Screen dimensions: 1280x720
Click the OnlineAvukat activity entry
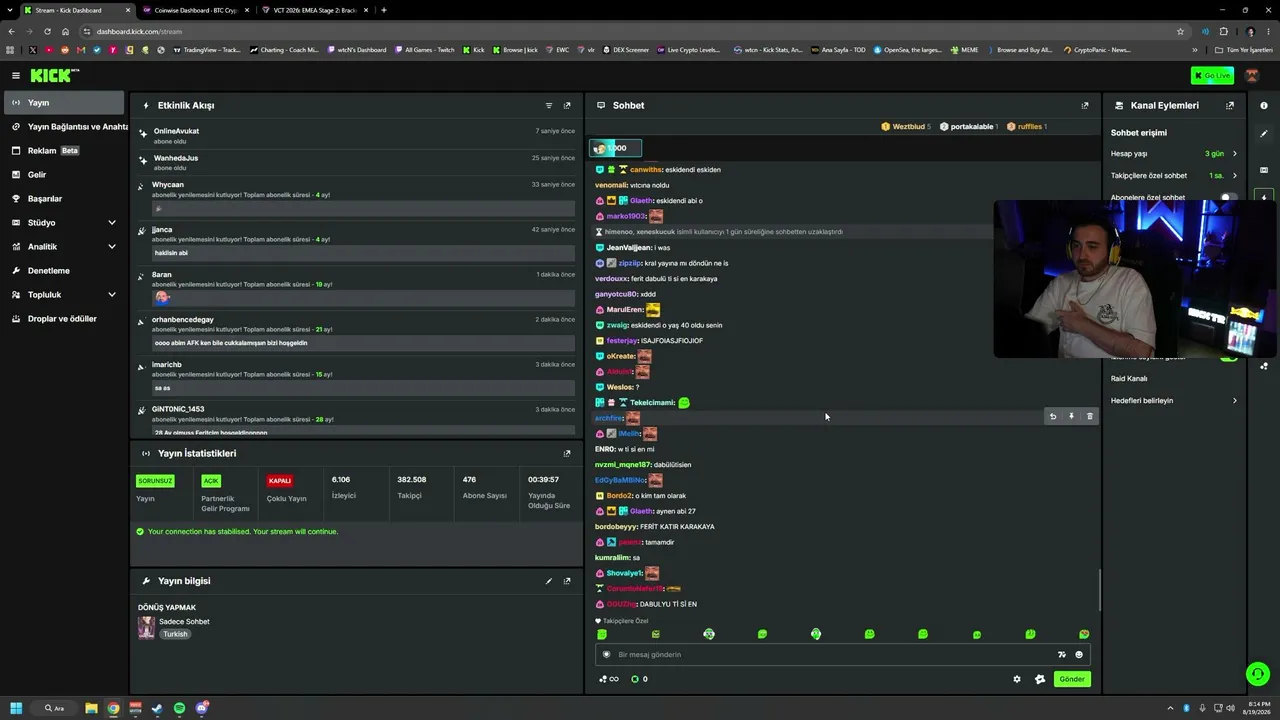(356, 136)
